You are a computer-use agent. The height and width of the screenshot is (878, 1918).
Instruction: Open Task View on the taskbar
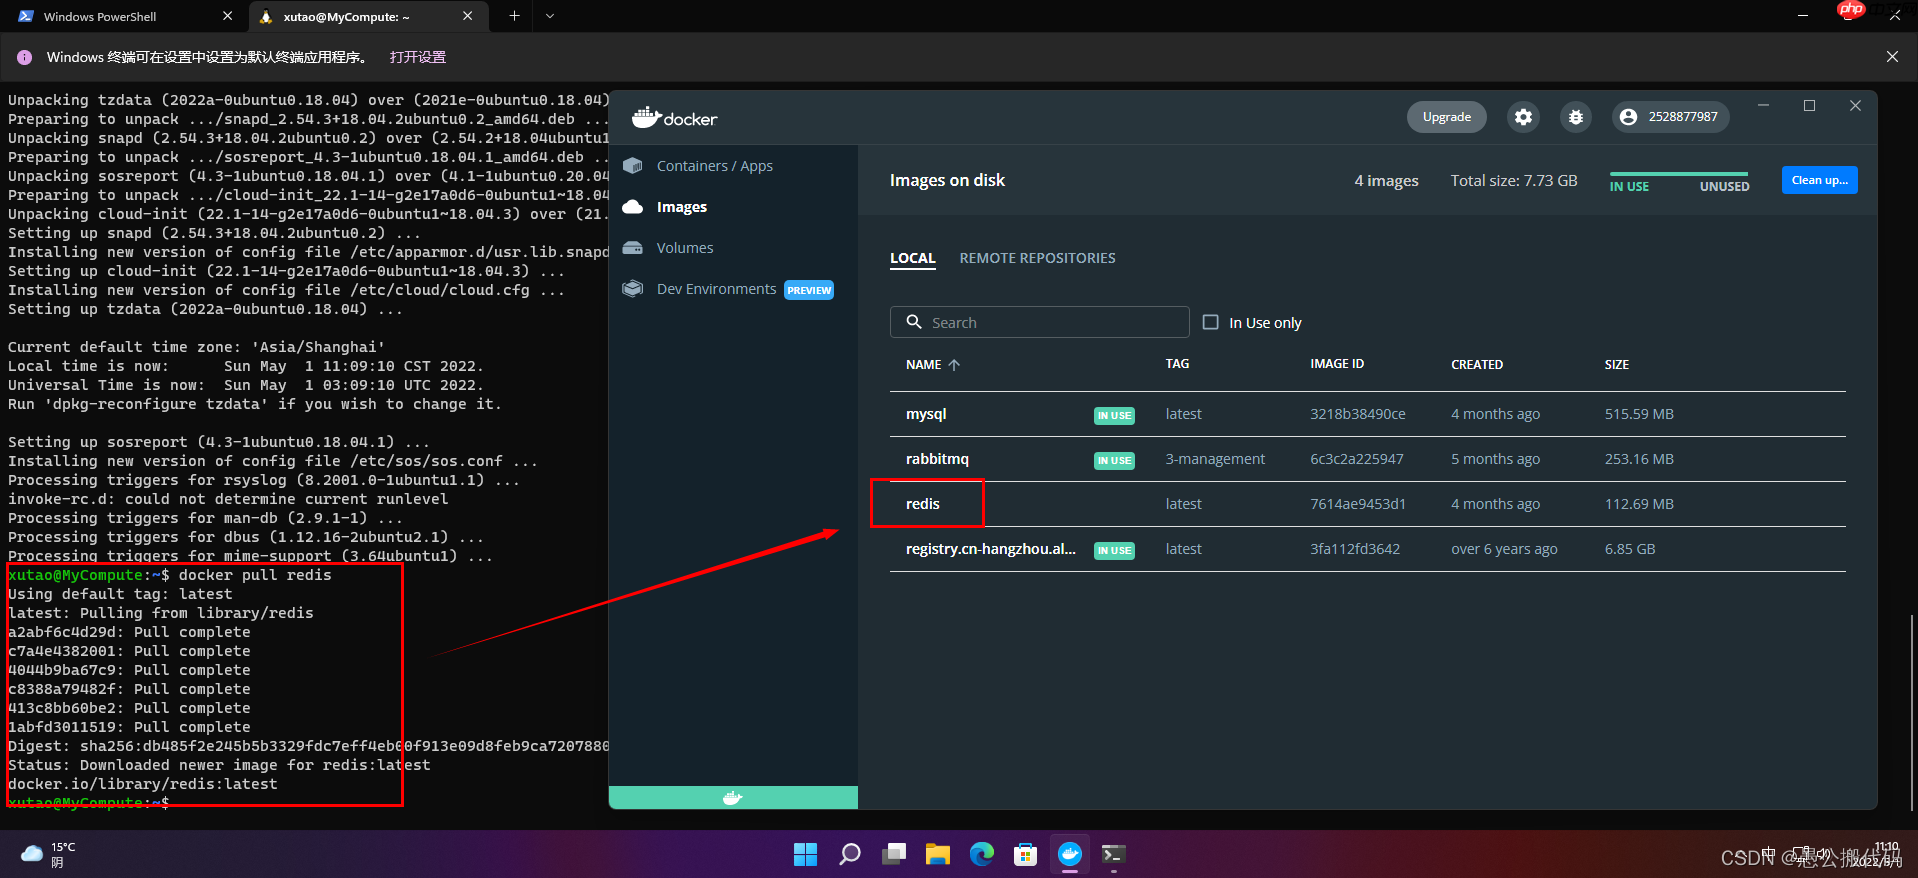[894, 854]
